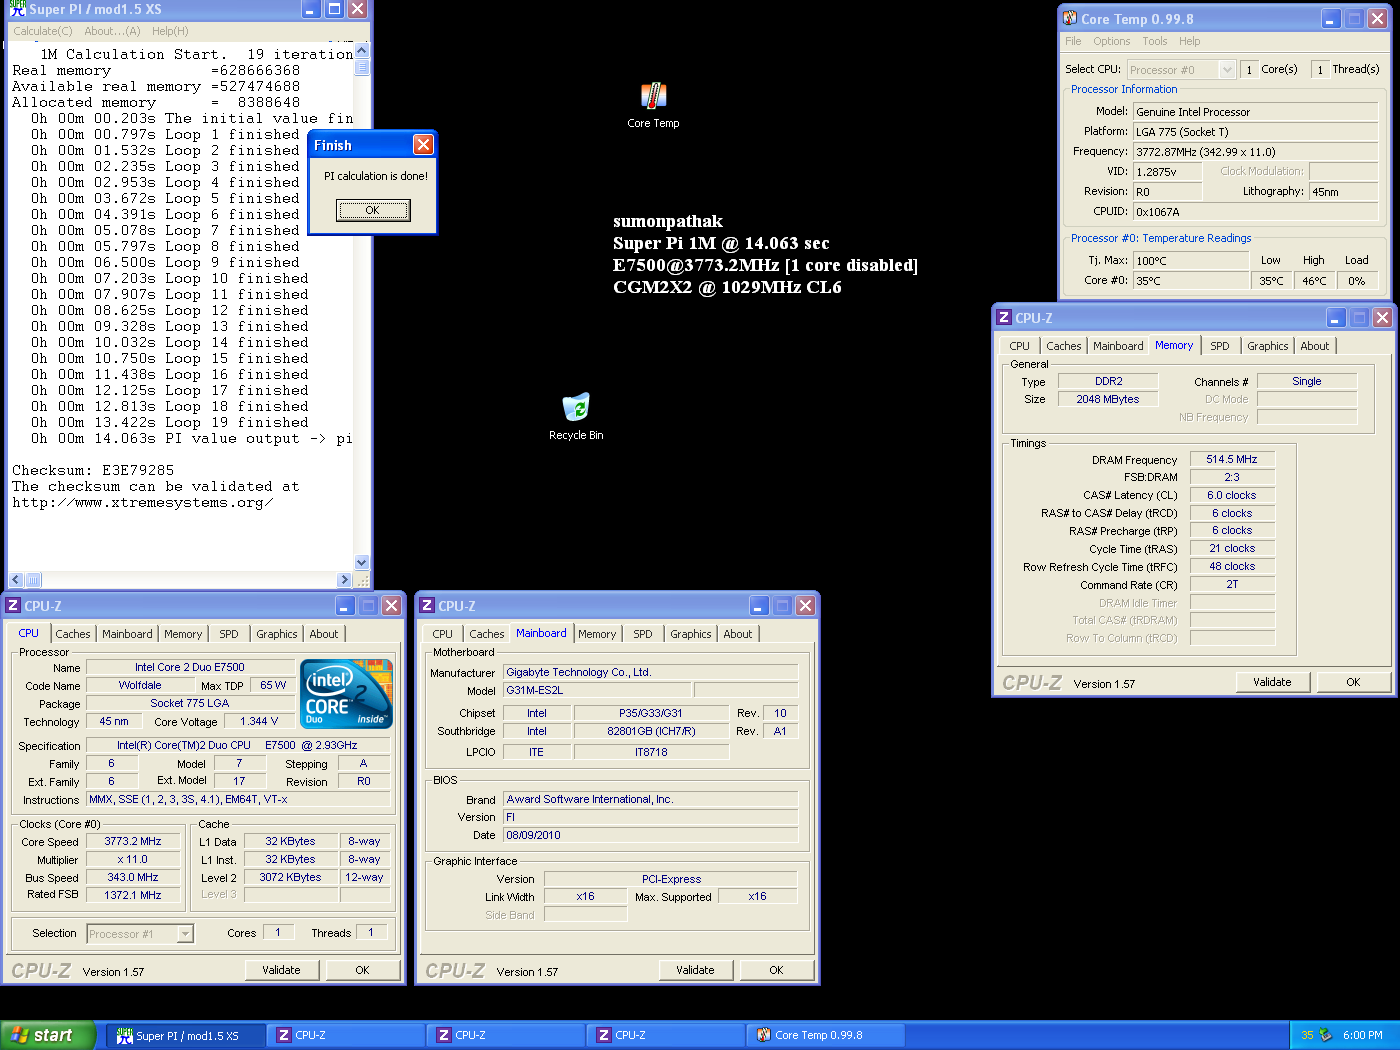Open the Core Temp 0.99.8 taskbar button
Screen dimensions: 1400x1050
pos(825,1035)
